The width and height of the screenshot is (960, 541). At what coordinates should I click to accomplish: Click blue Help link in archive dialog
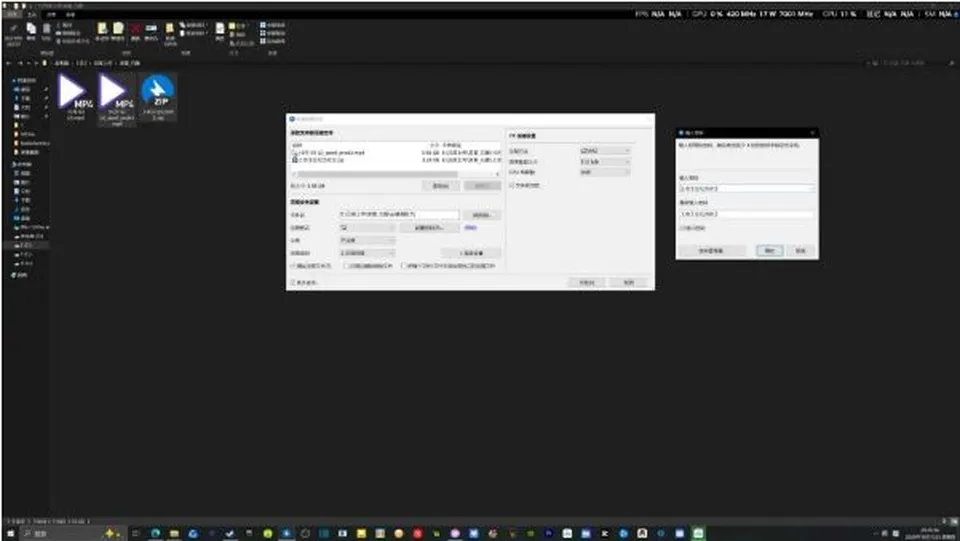[471, 228]
